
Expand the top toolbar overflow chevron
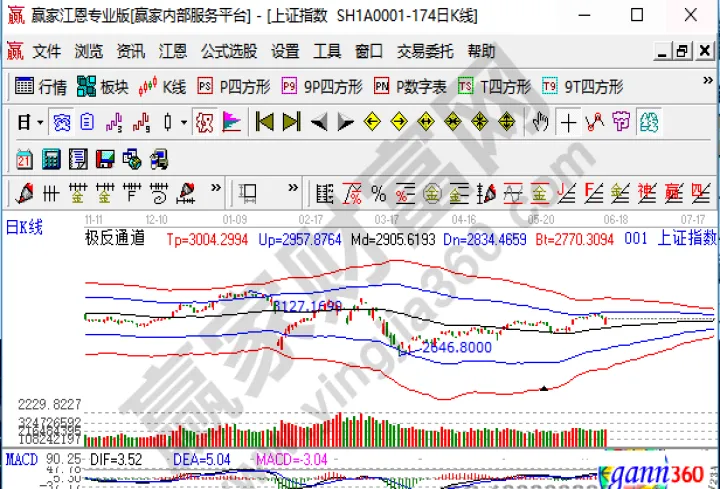click(x=708, y=80)
